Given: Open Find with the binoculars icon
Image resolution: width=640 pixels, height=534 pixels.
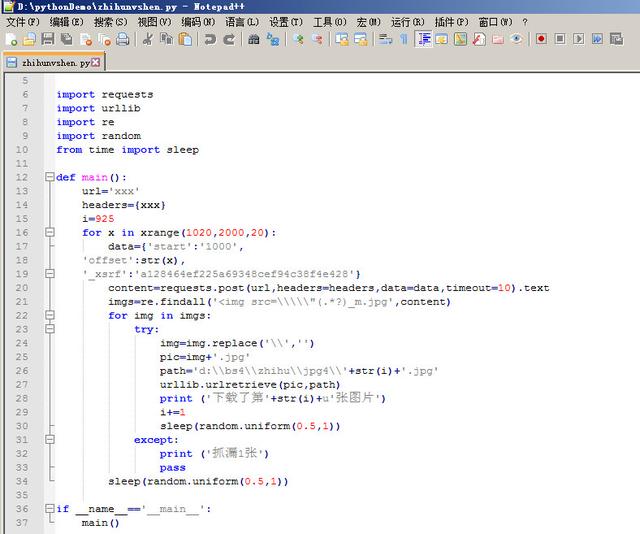Looking at the screenshot, I should 254,39.
